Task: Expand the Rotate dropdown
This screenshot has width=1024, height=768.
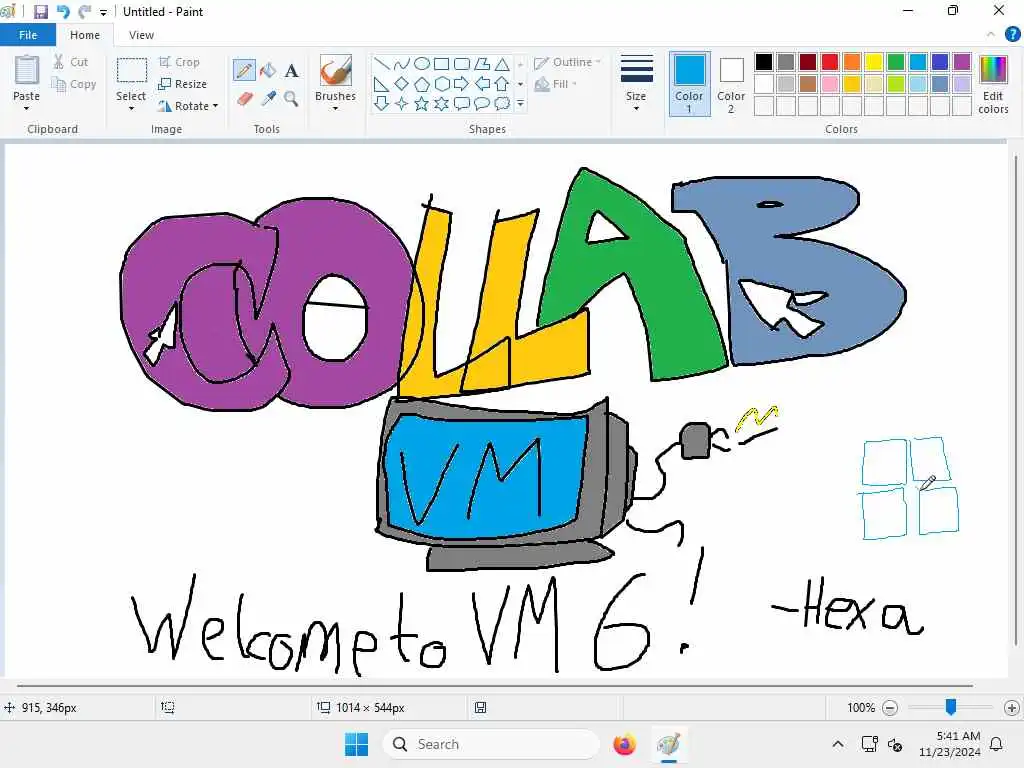Action: pos(216,106)
